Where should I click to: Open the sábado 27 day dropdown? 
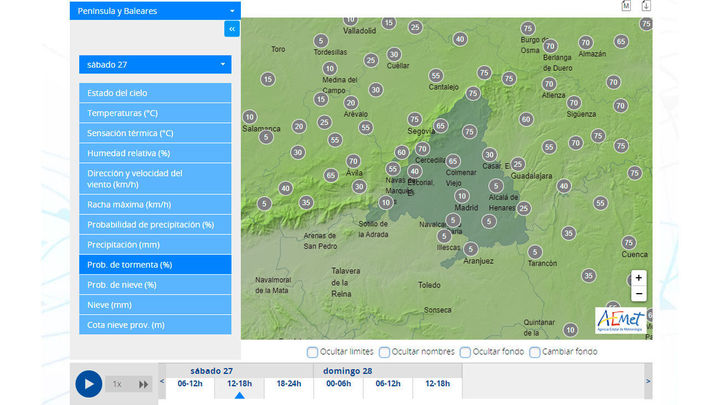pyautogui.click(x=155, y=65)
